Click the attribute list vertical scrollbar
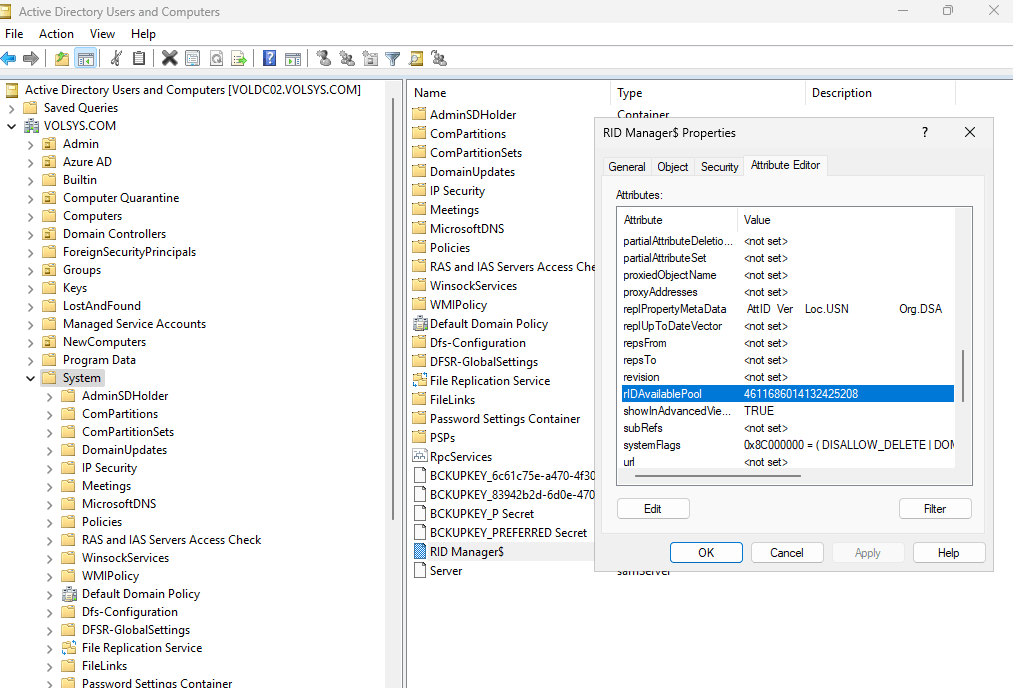1013x688 pixels. (964, 375)
